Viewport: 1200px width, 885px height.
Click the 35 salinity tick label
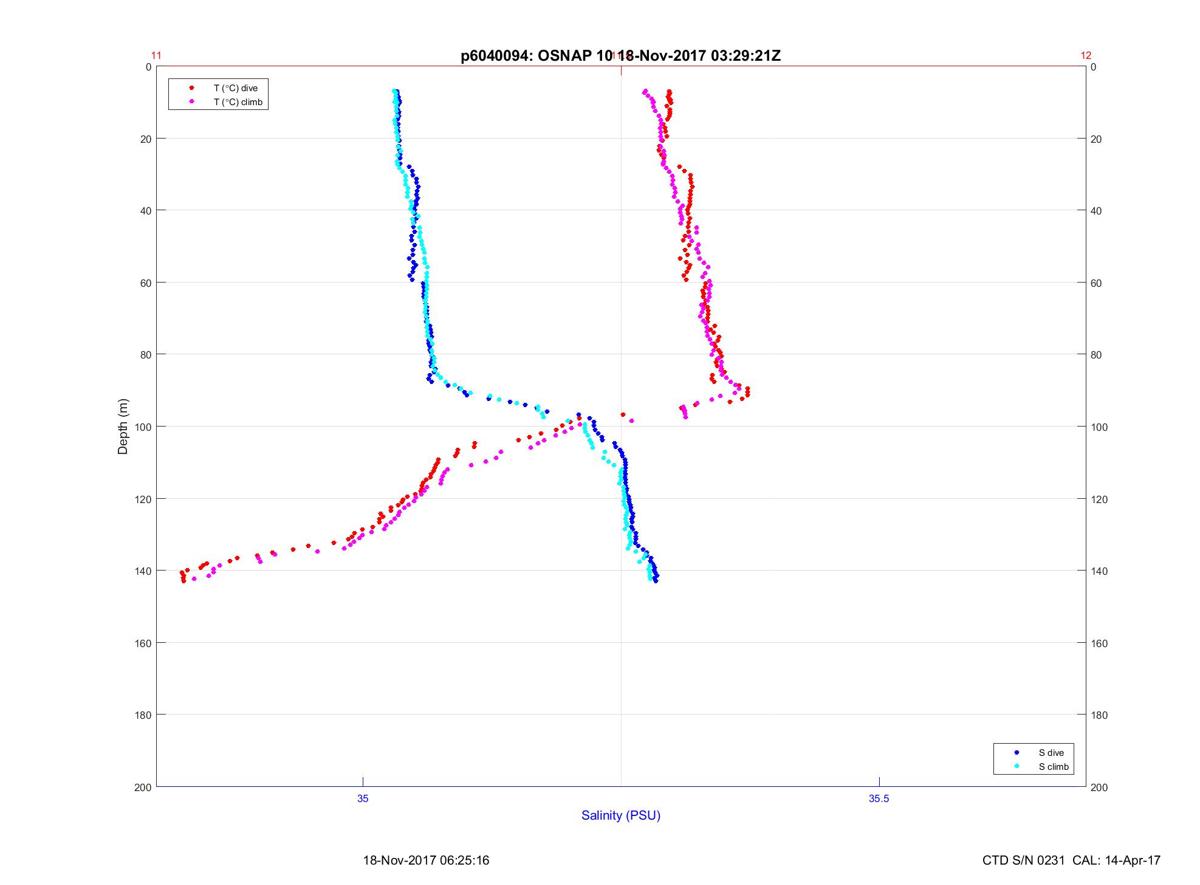click(x=363, y=798)
